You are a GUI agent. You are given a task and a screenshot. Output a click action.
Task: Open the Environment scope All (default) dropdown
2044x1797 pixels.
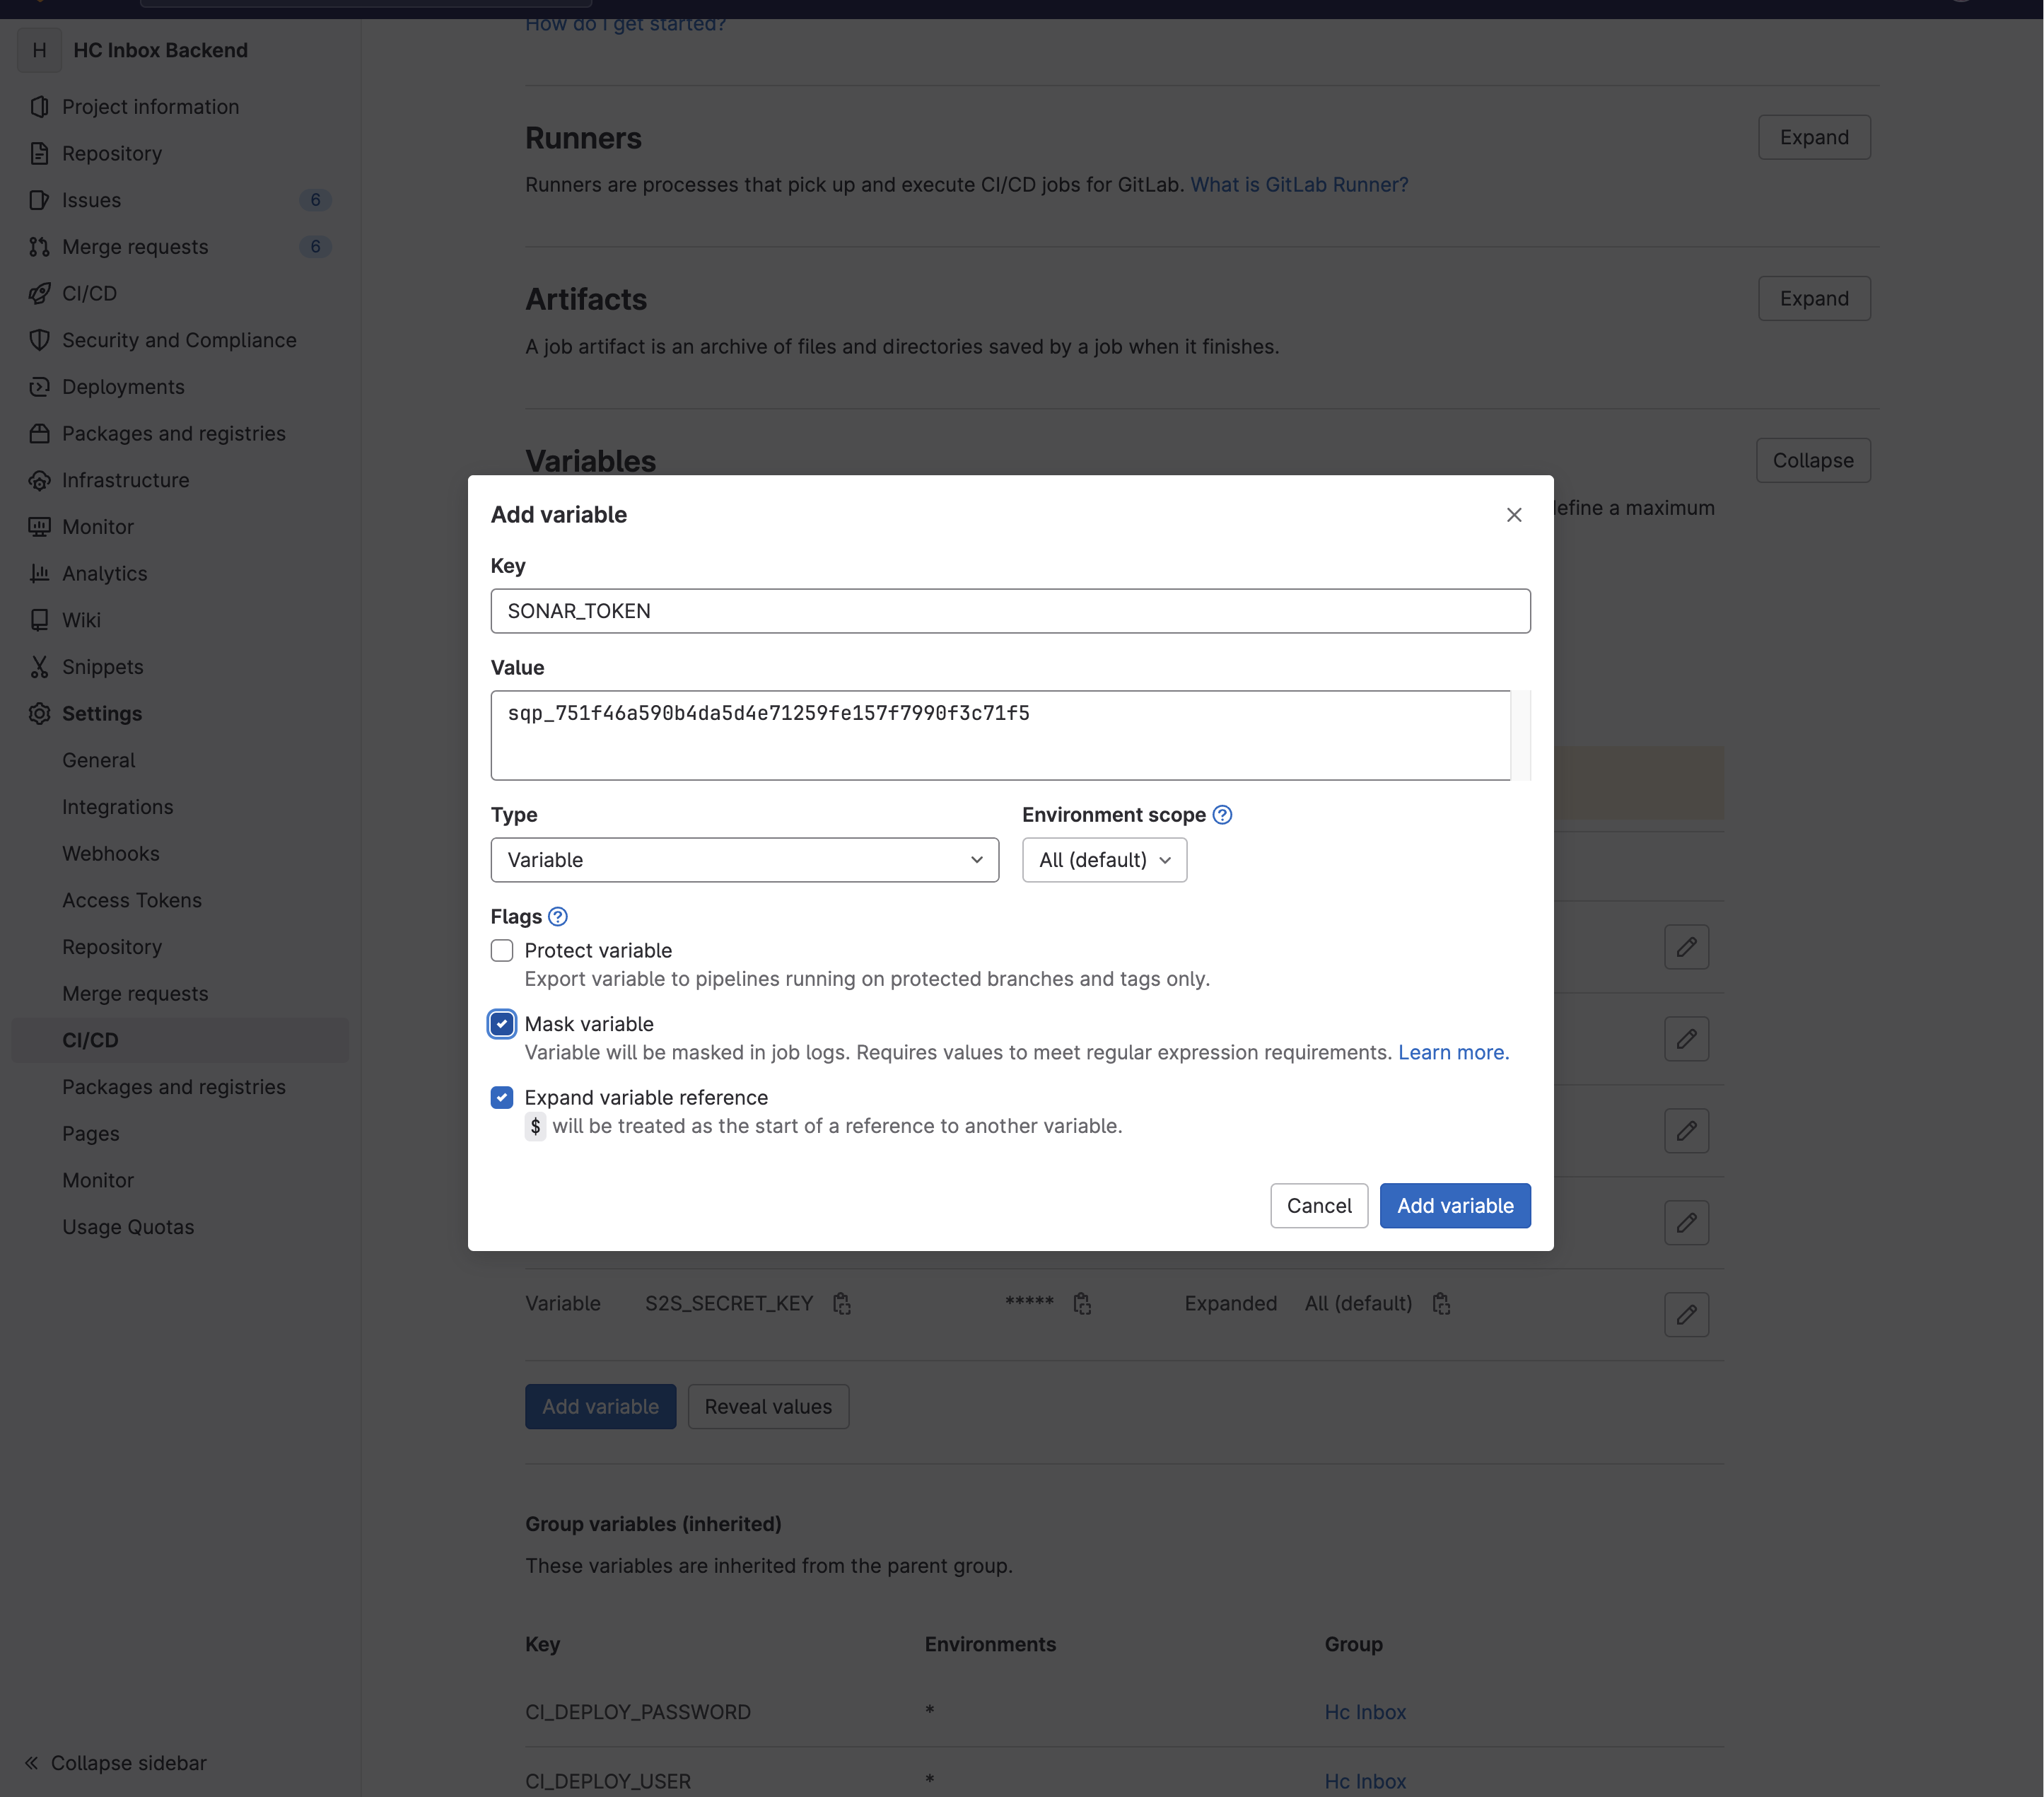click(x=1105, y=860)
